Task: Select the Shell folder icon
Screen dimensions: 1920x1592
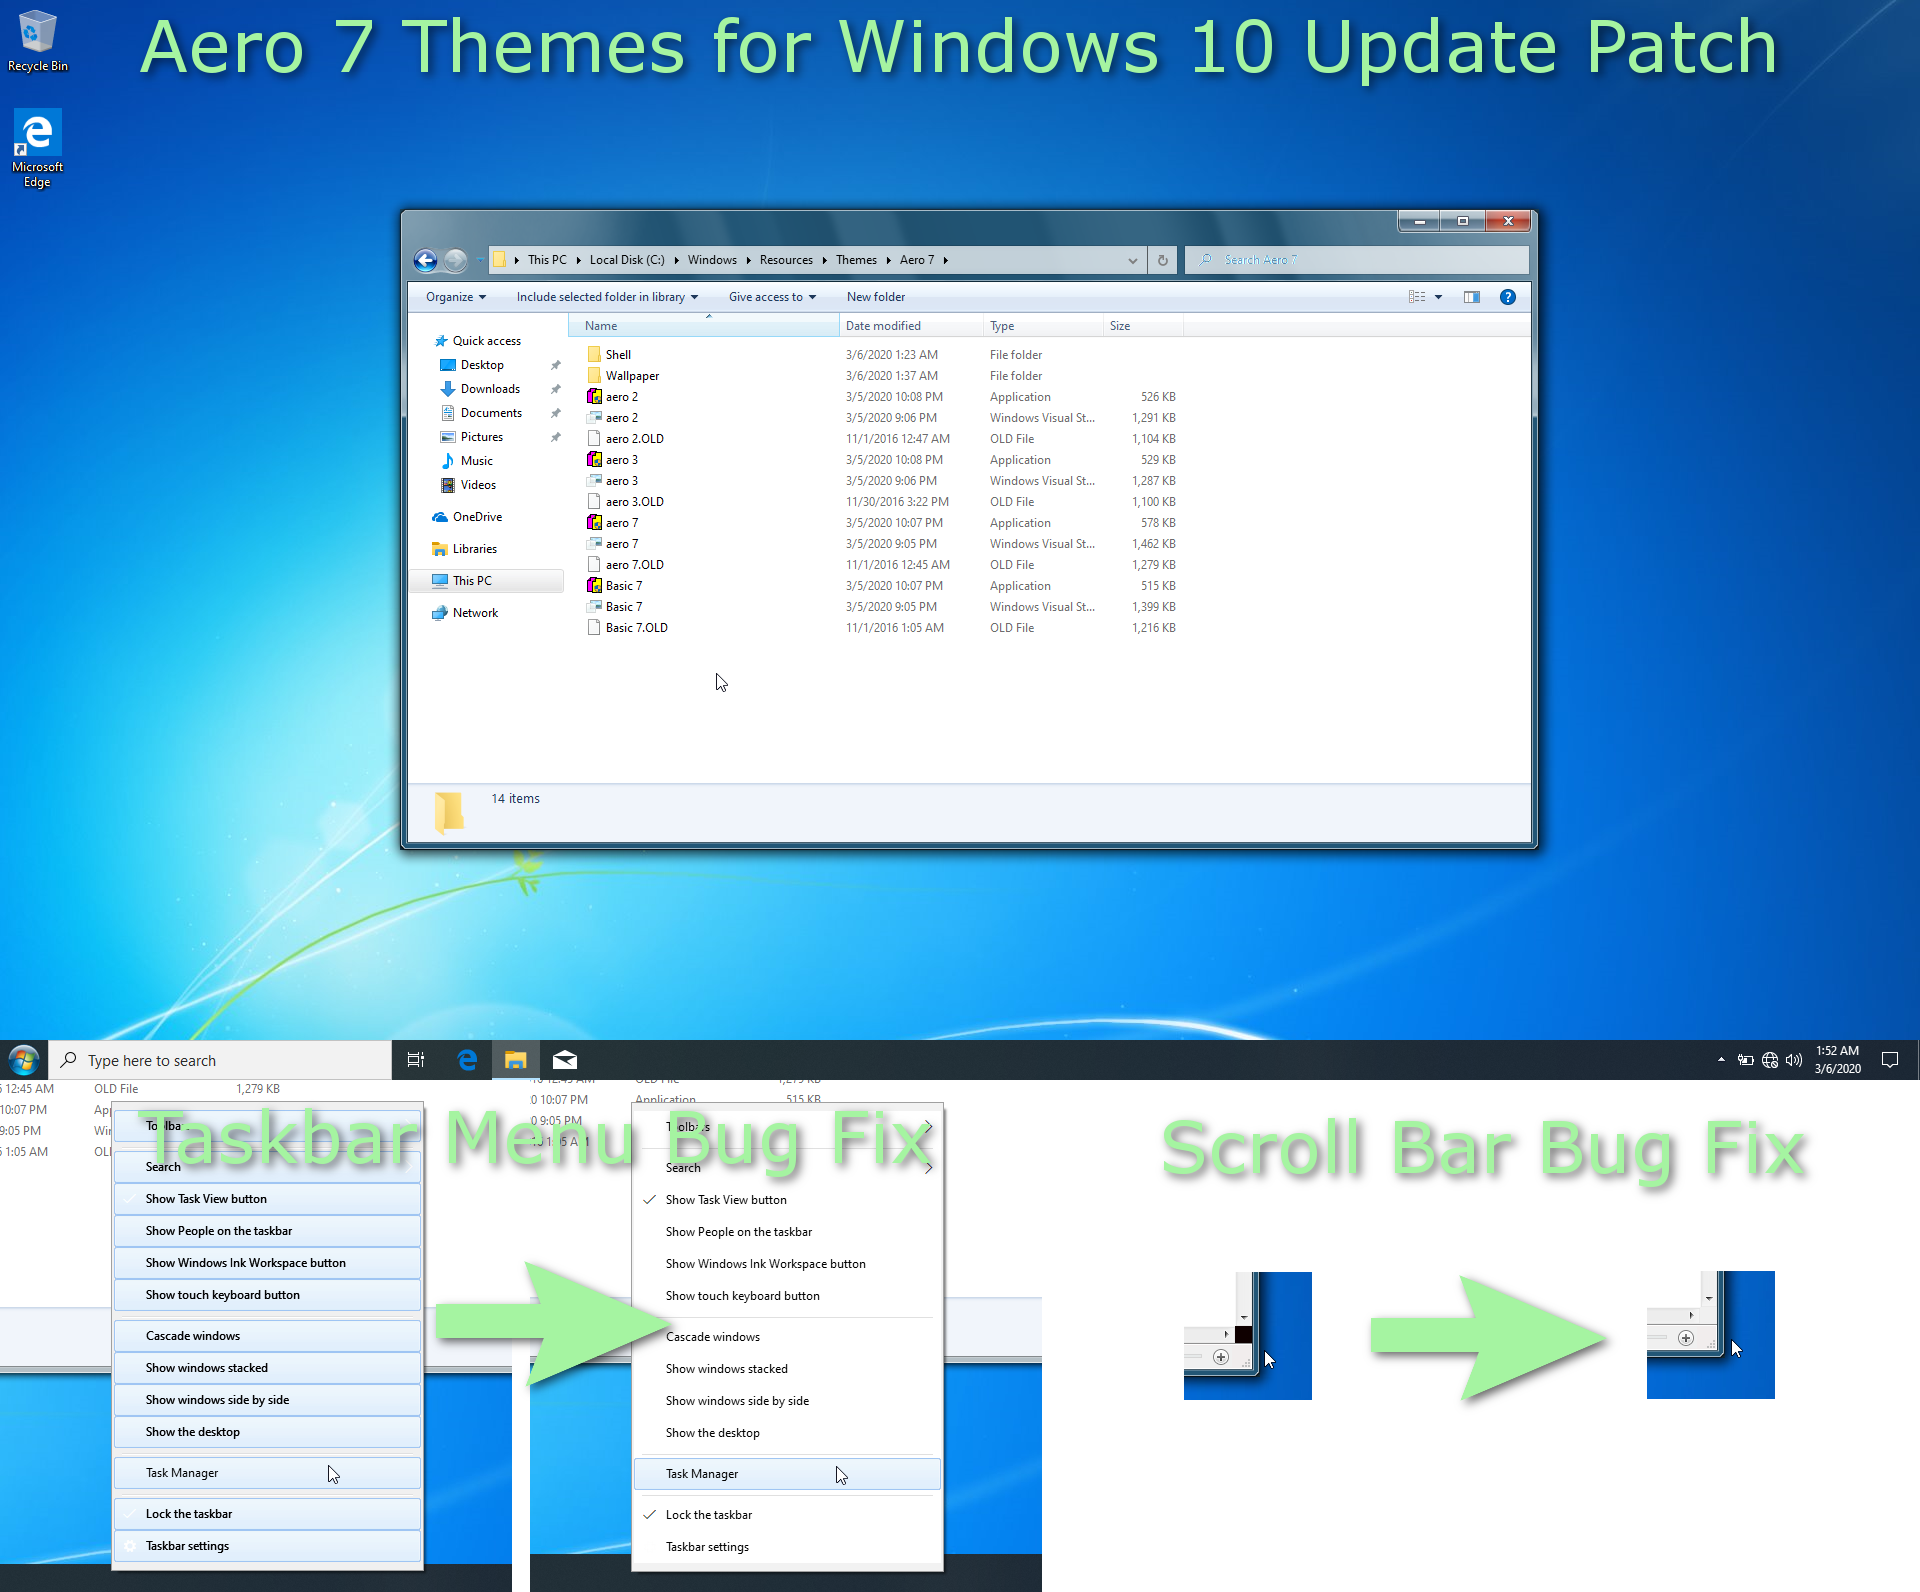Action: [594, 354]
